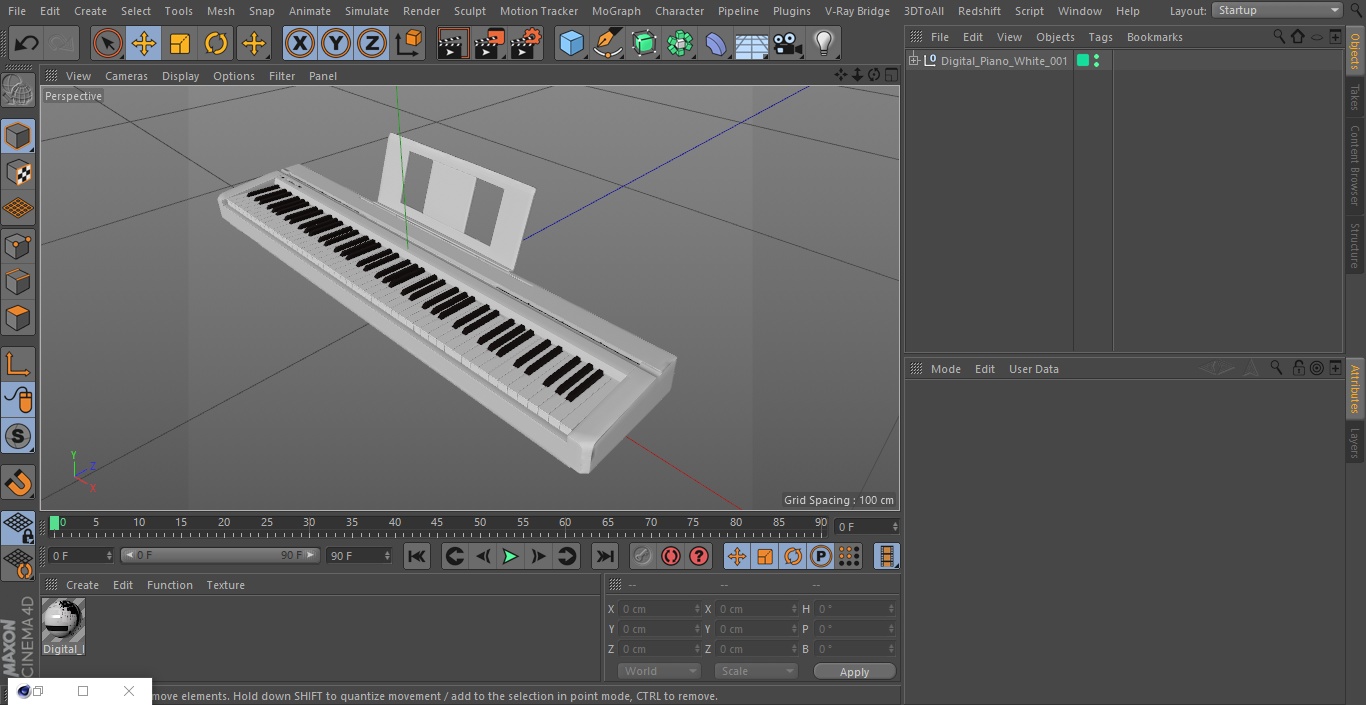Select Digital_Piano_White_001 in Object Manager

(1004, 61)
